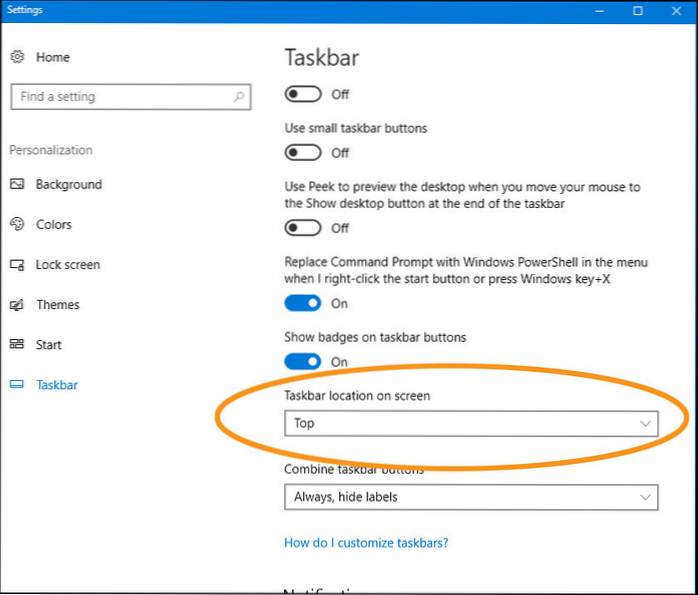Disable the Windows PowerShell replacement toggle

tap(304, 302)
